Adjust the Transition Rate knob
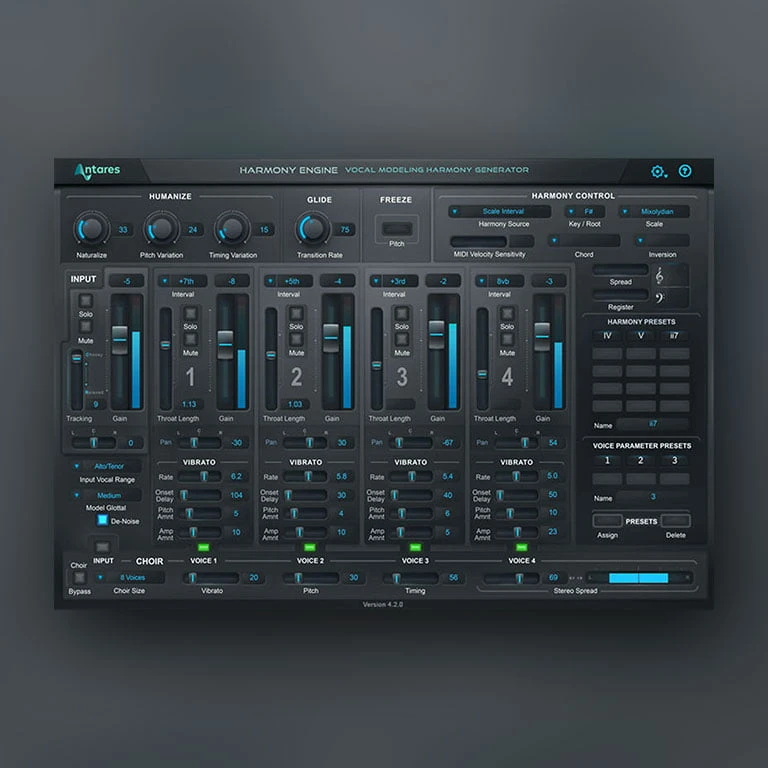 click(313, 228)
